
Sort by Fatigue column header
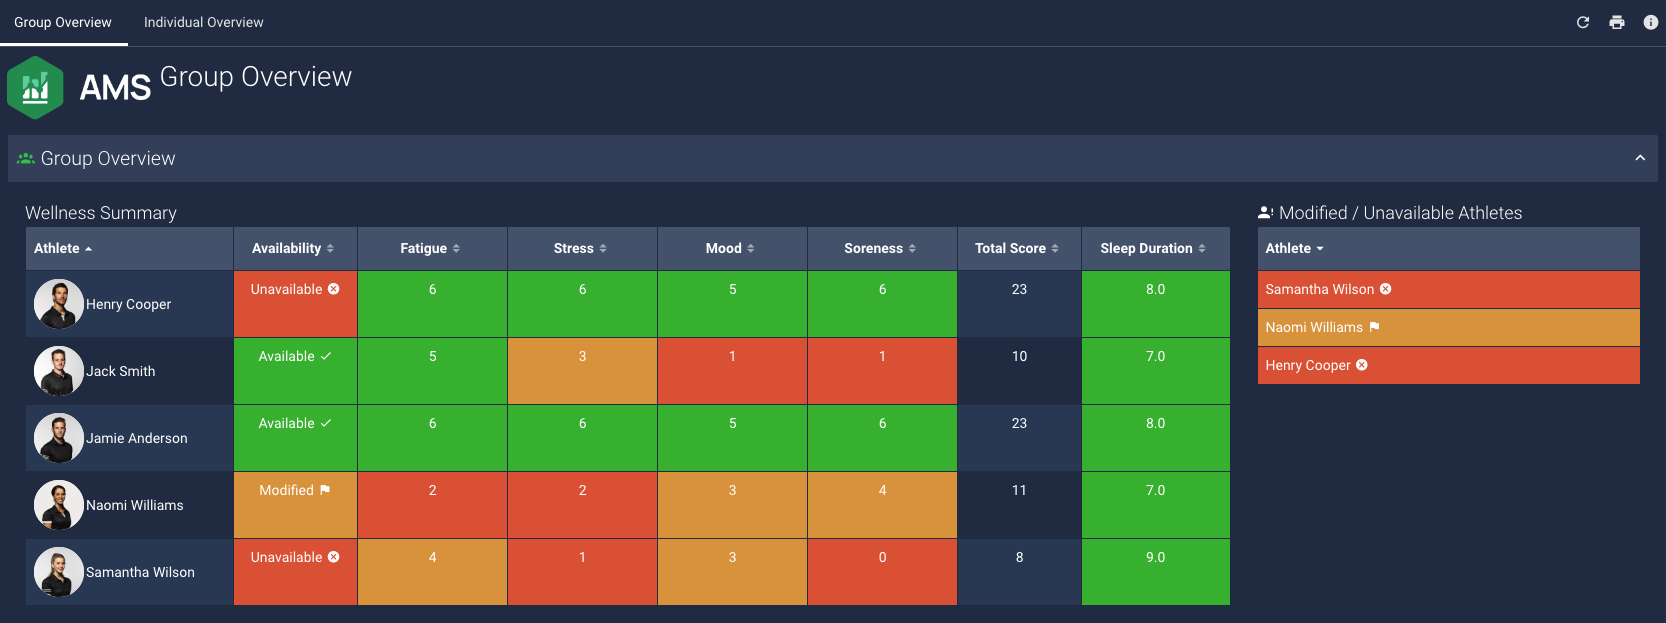(431, 248)
